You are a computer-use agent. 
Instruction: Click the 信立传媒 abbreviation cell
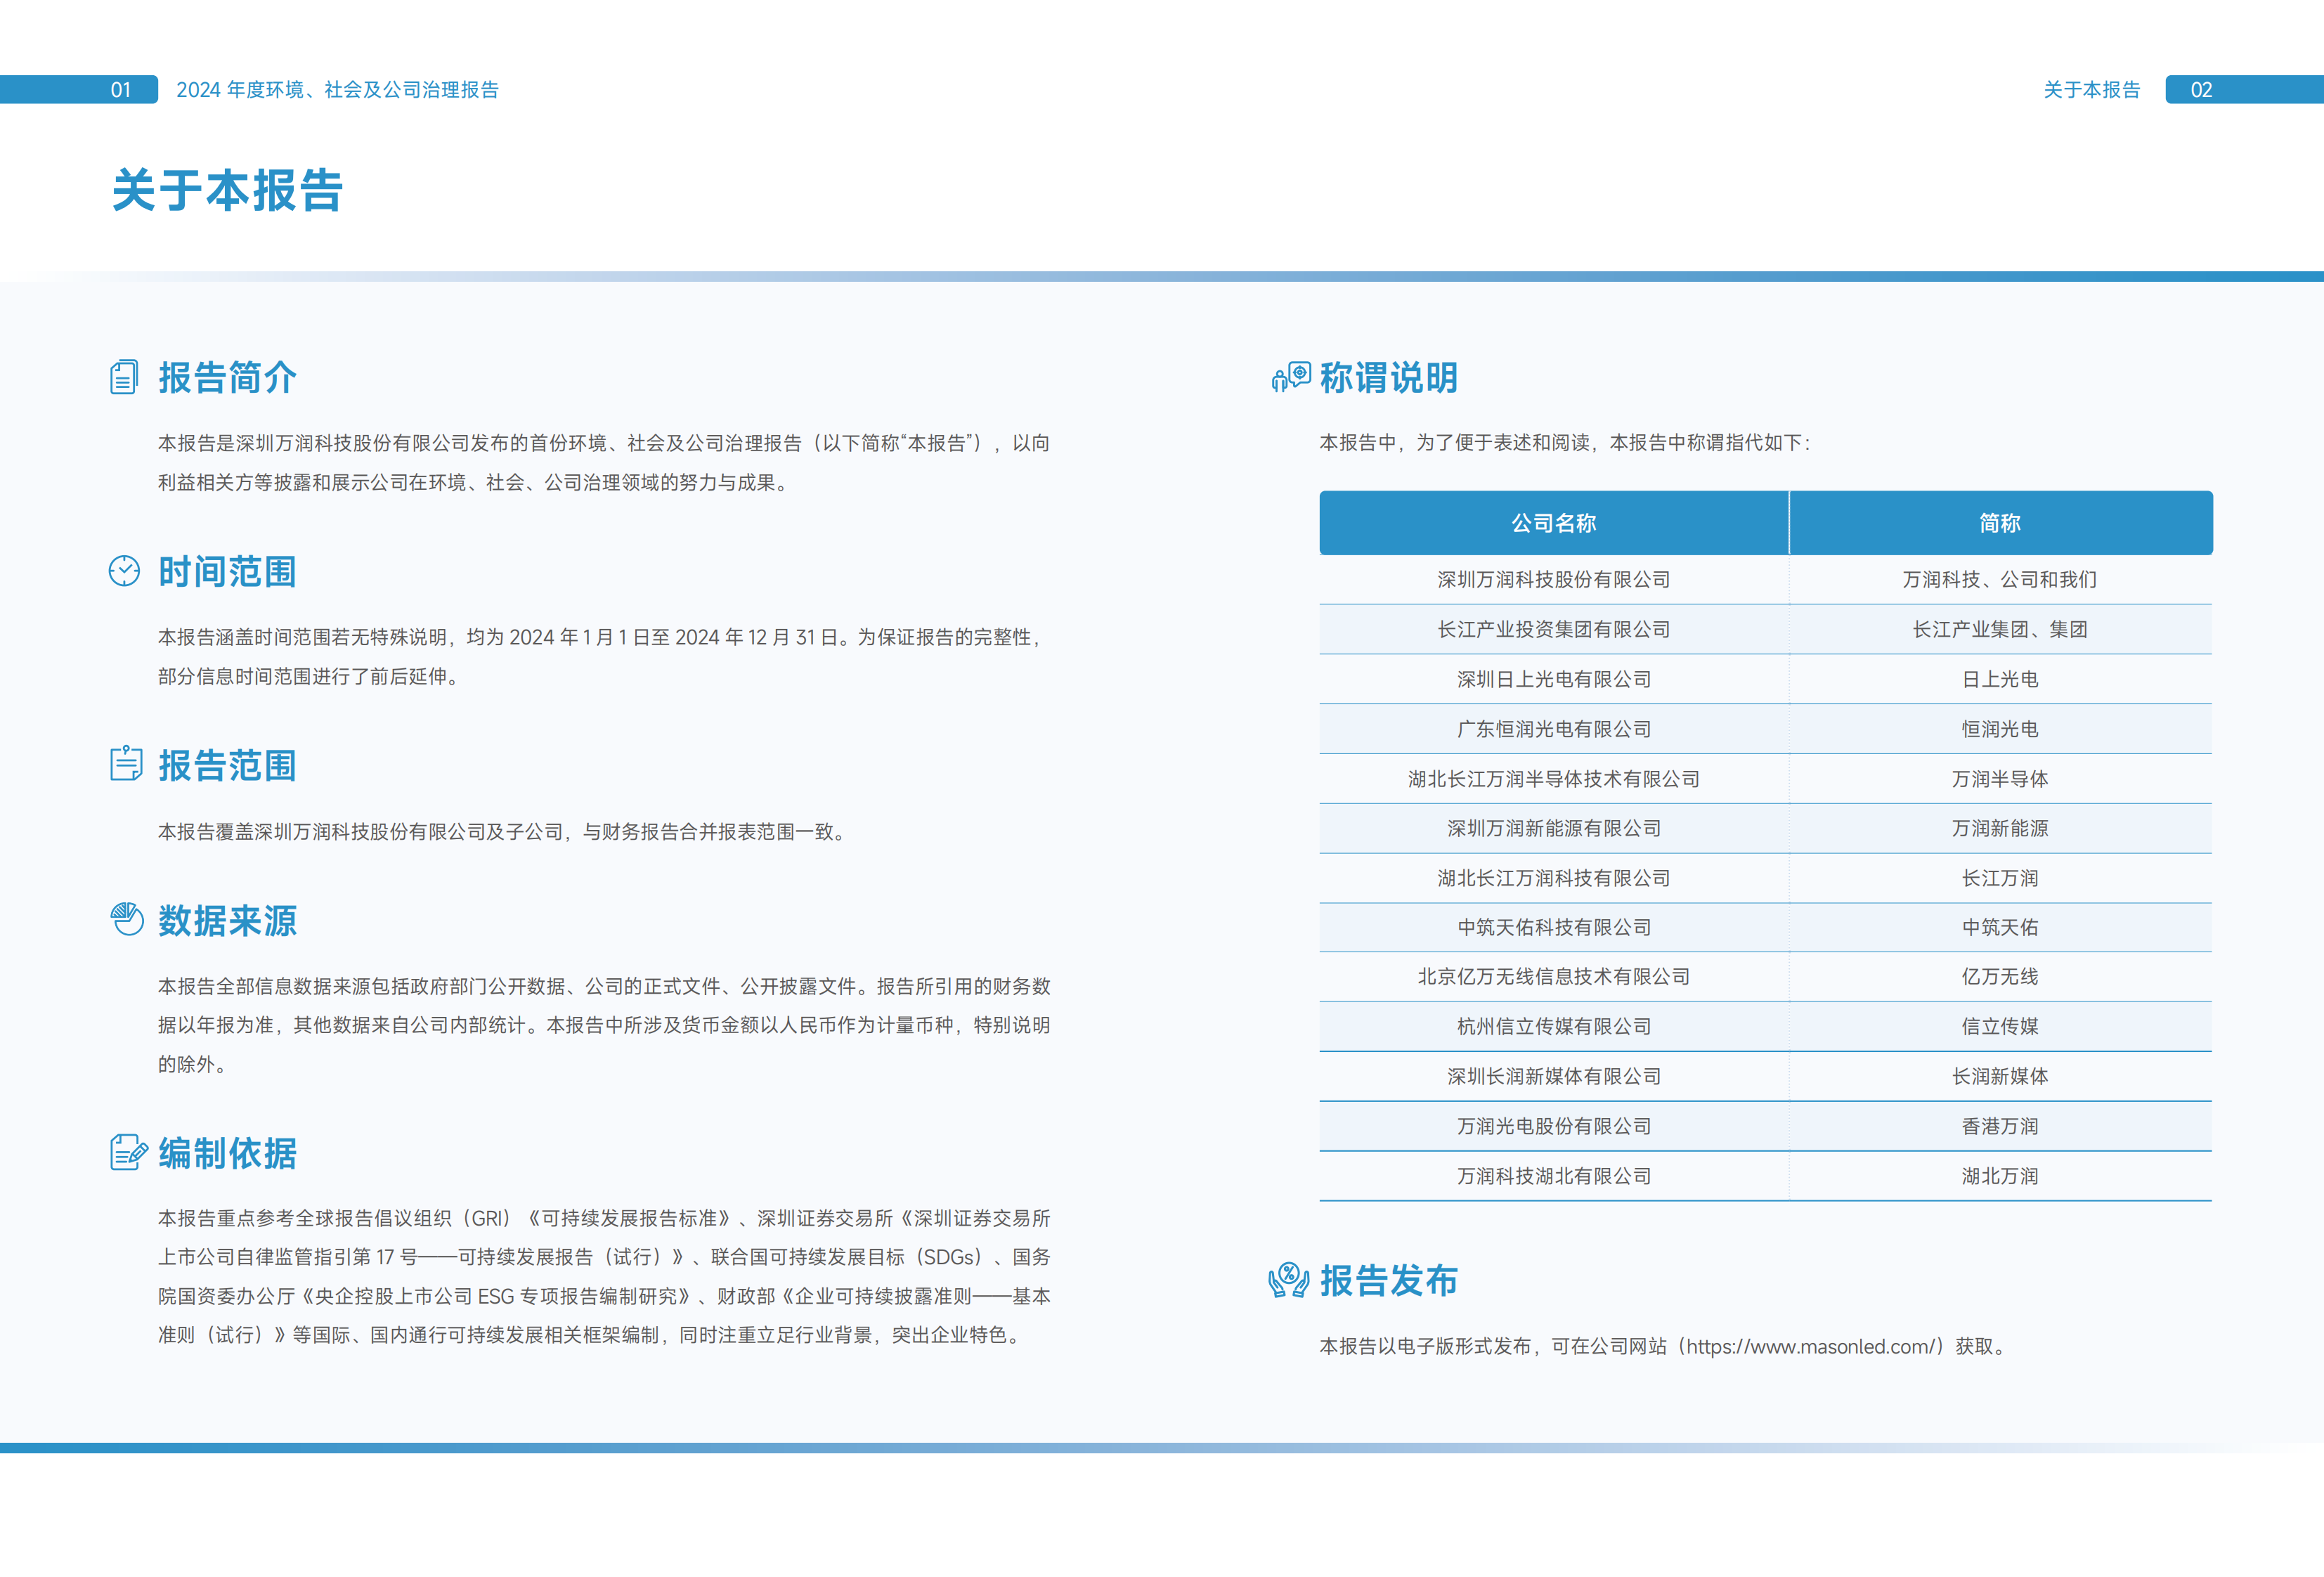coord(2000,1026)
